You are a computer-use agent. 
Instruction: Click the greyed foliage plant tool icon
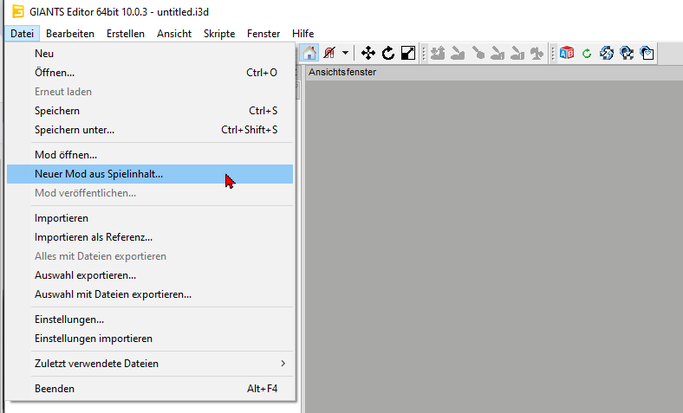pyautogui.click(x=537, y=53)
